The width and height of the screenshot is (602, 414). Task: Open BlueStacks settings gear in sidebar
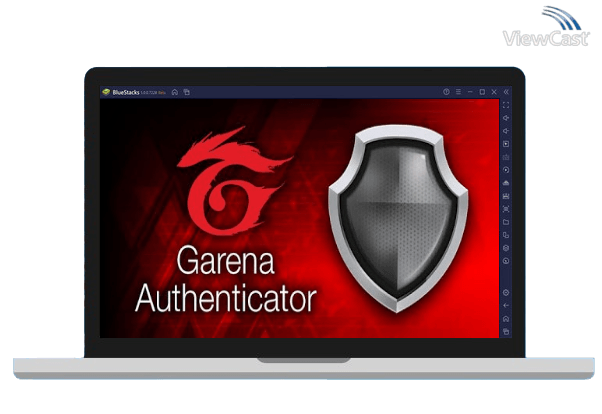[x=506, y=293]
